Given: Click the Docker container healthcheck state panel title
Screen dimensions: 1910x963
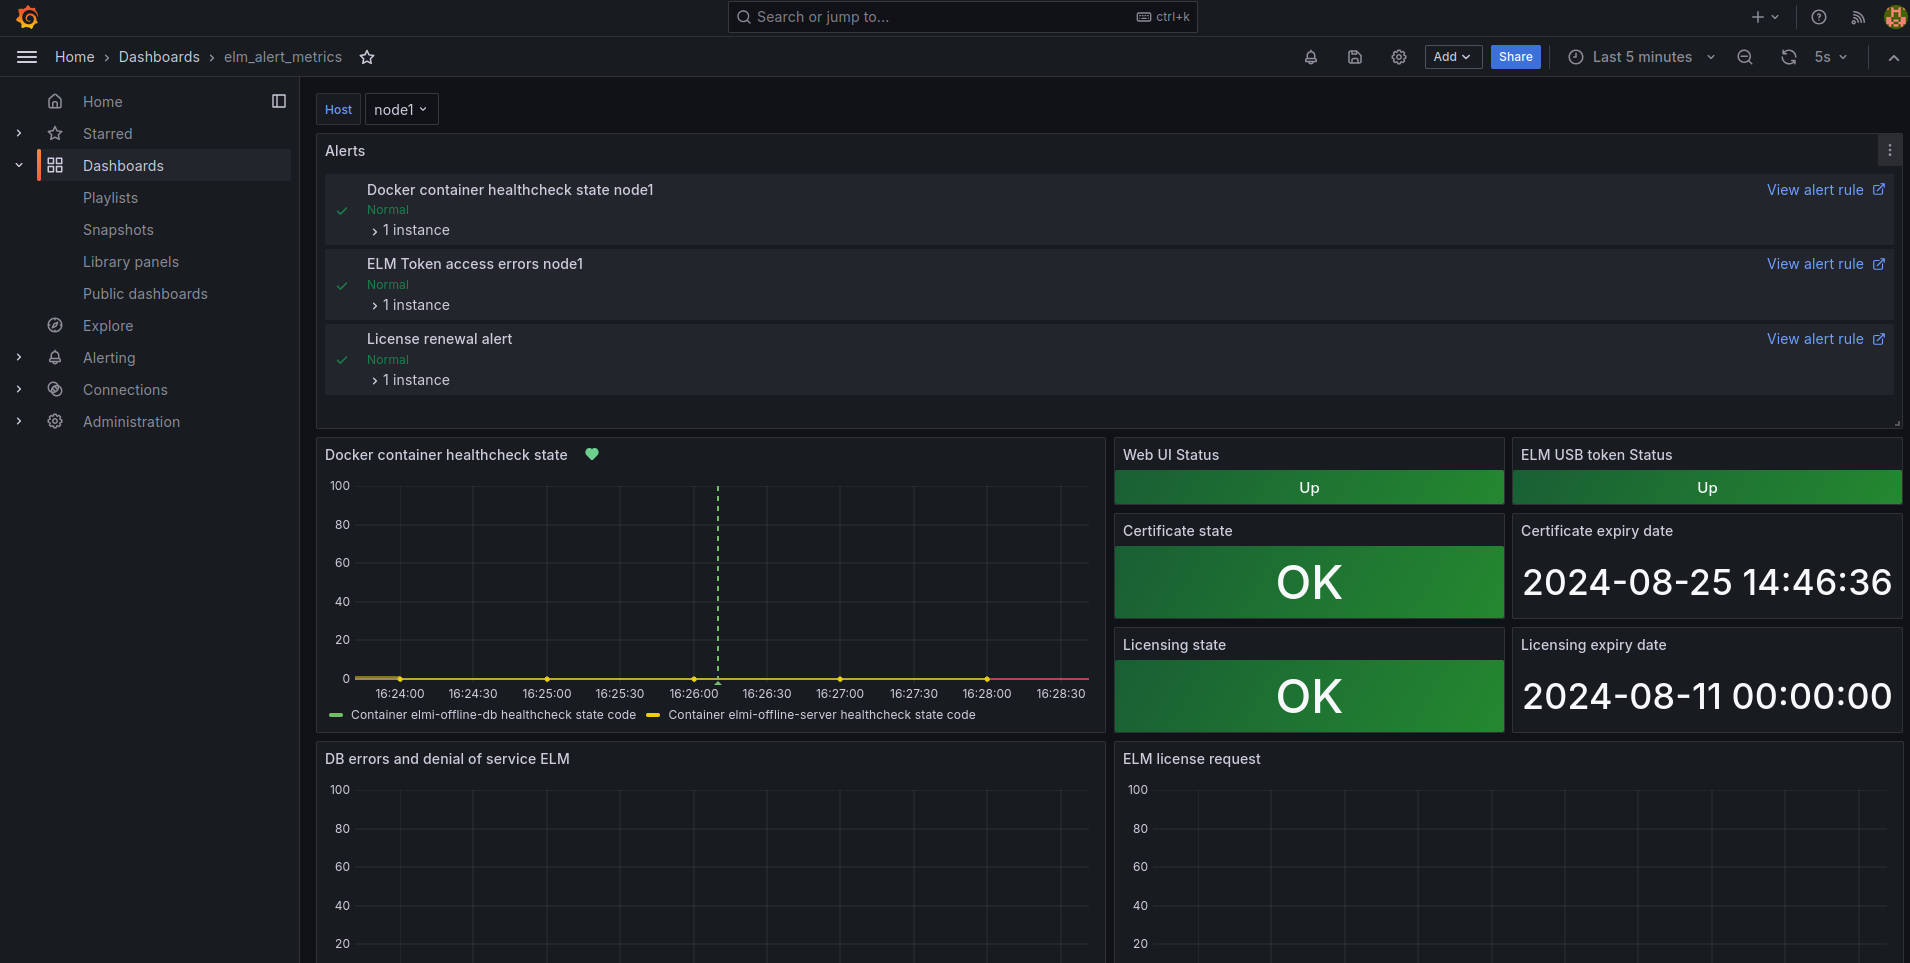Looking at the screenshot, I should 446,455.
